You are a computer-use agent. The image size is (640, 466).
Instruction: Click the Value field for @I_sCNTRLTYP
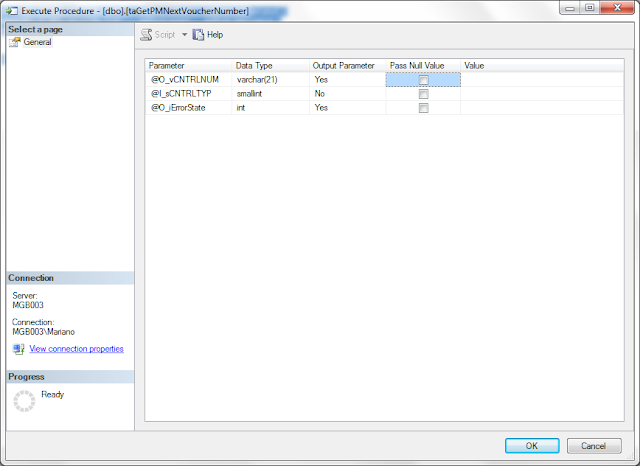[542, 94]
